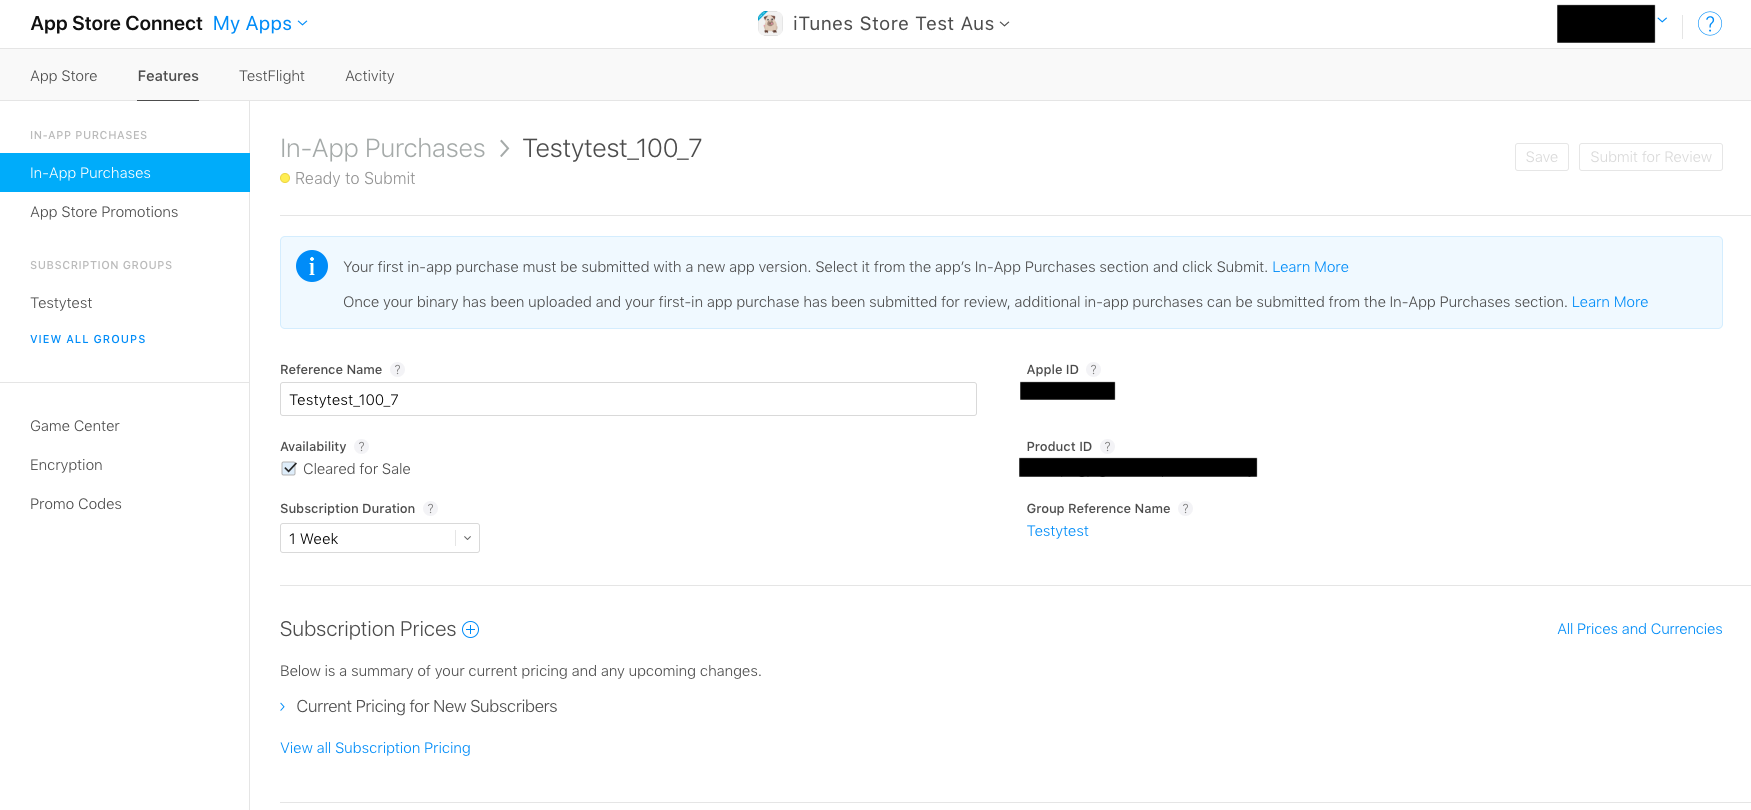Add a new subscription price with plus icon

(470, 629)
